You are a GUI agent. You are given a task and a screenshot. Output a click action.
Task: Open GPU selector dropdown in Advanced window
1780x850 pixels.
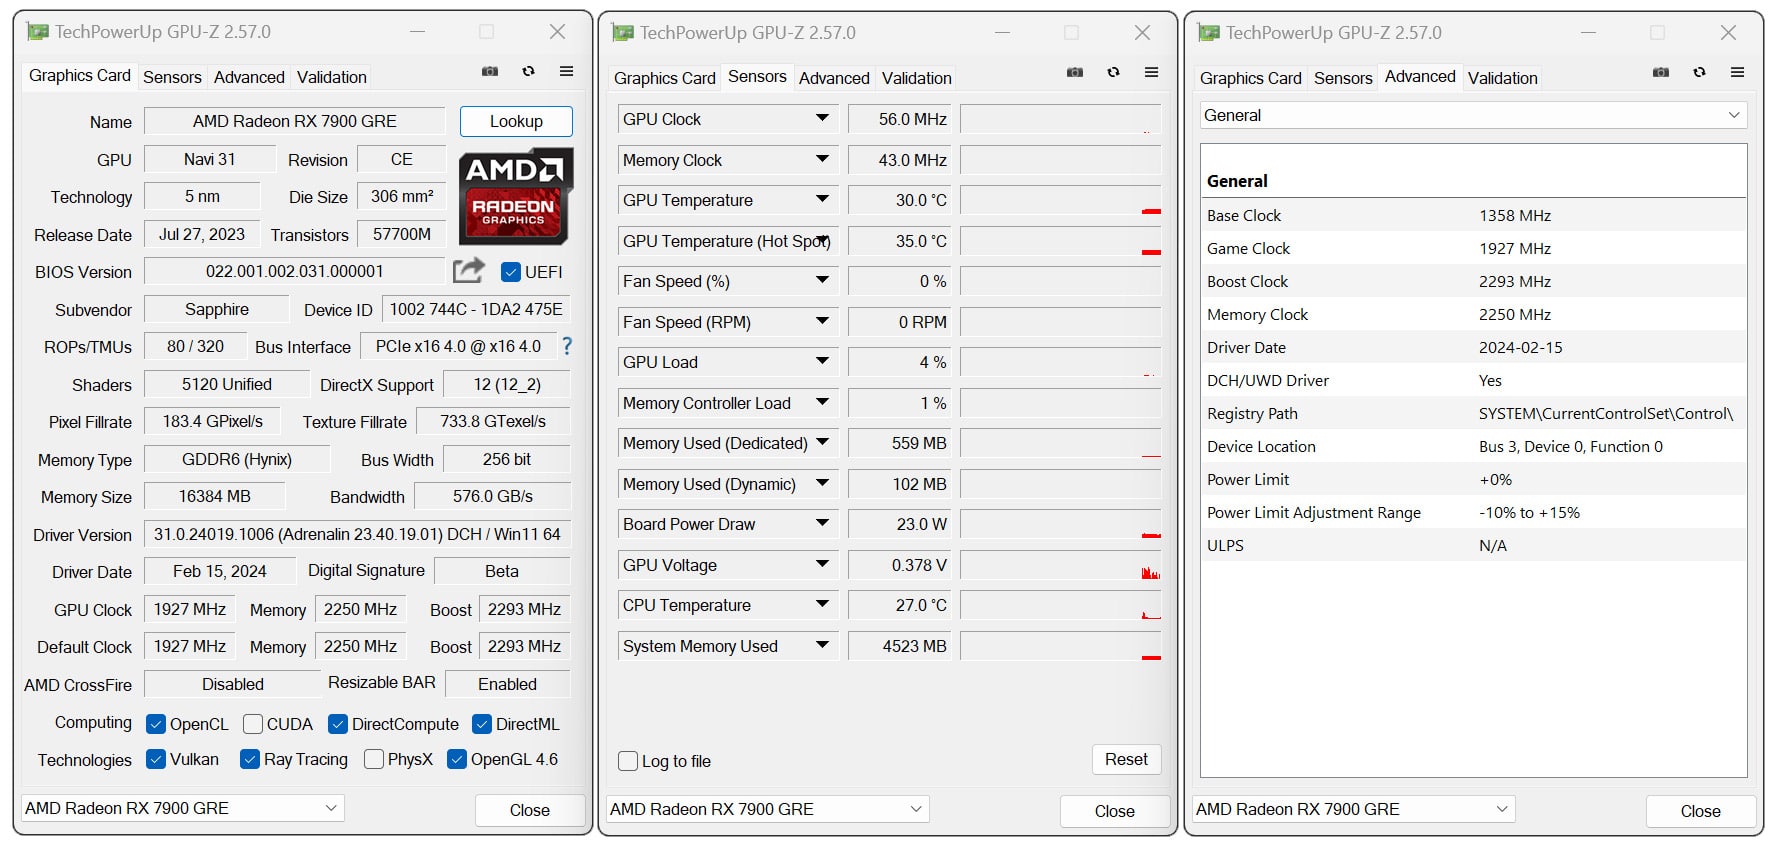(x=1354, y=809)
